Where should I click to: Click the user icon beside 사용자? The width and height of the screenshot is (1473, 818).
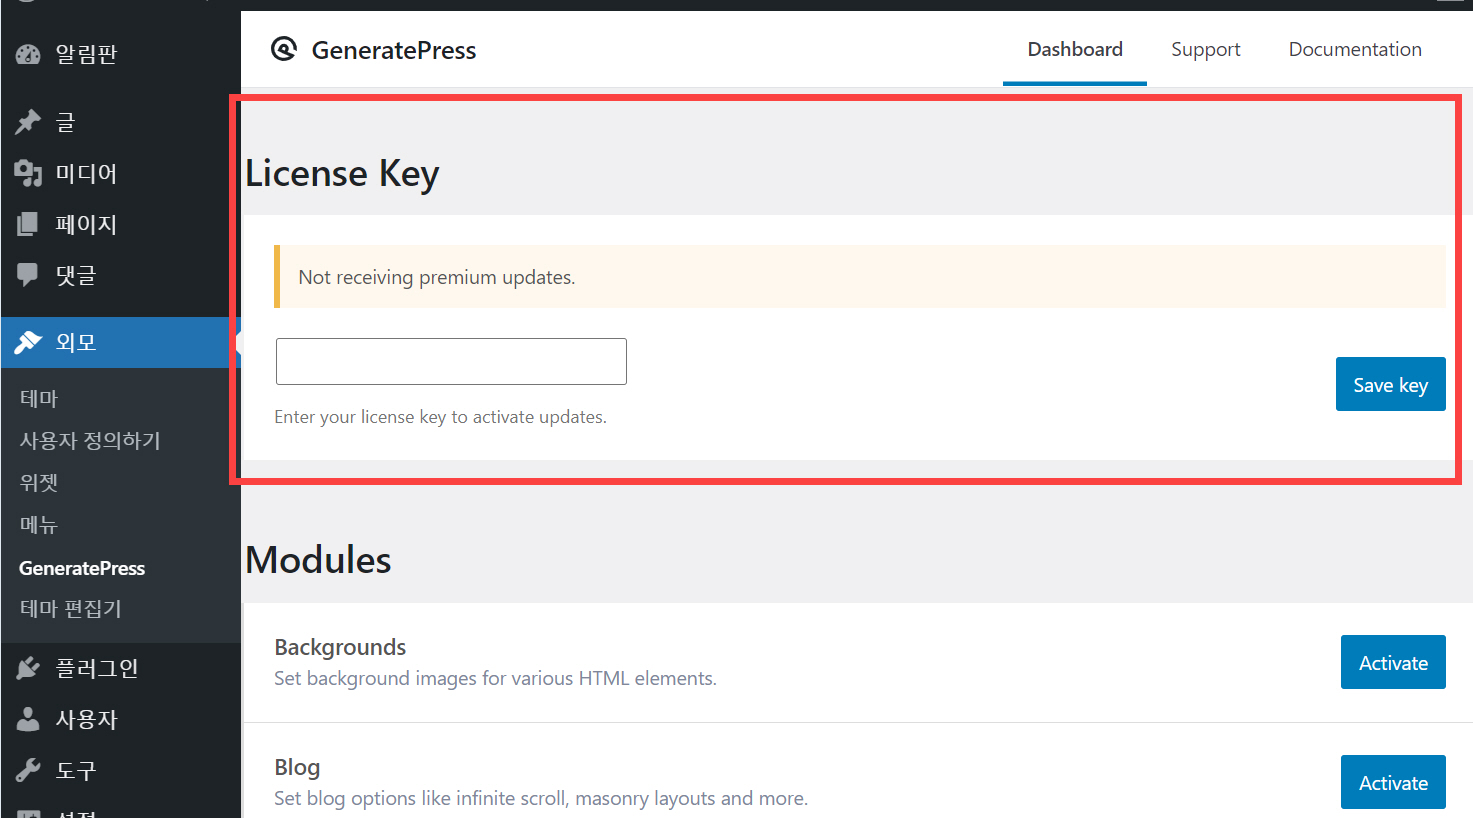coord(28,719)
